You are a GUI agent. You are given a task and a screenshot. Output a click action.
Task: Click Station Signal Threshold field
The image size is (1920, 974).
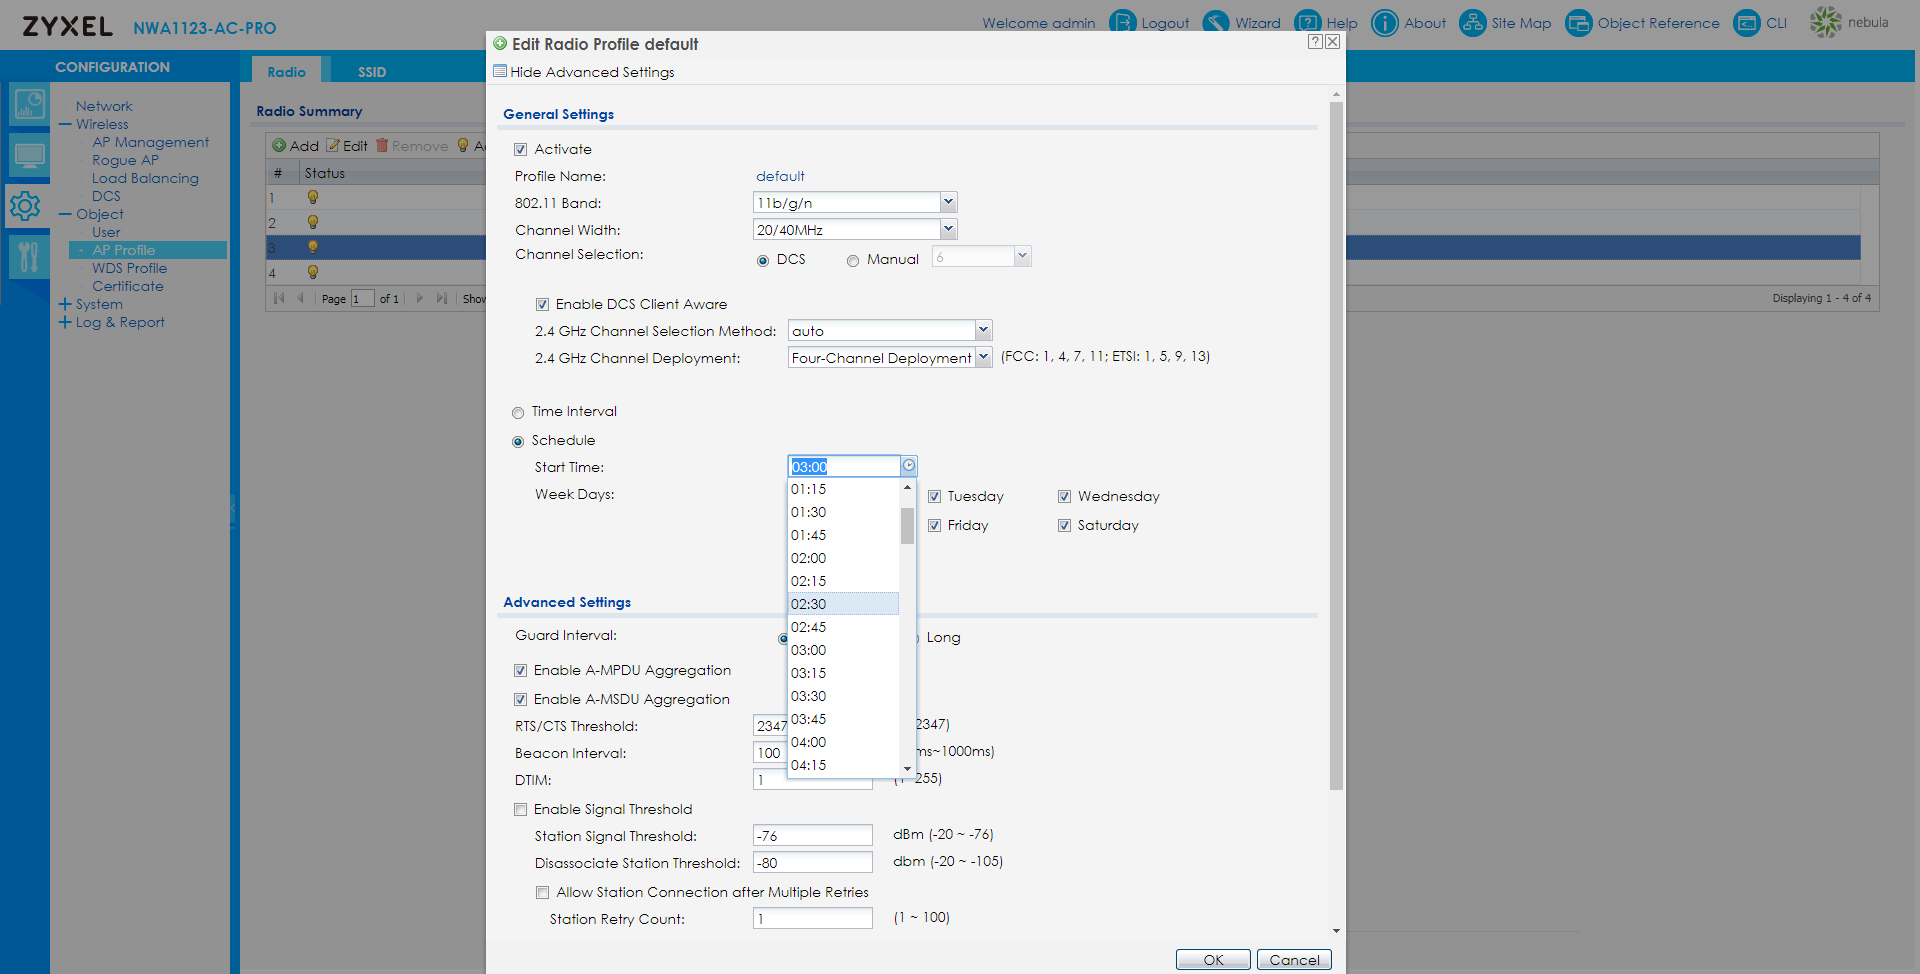click(x=813, y=836)
